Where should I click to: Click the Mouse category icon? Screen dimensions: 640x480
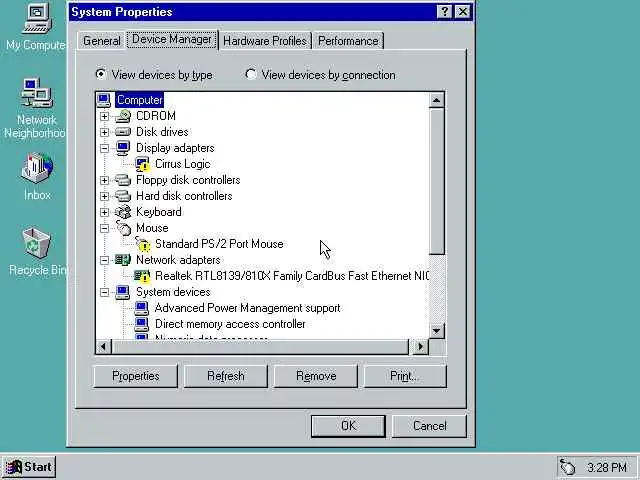[x=123, y=228]
